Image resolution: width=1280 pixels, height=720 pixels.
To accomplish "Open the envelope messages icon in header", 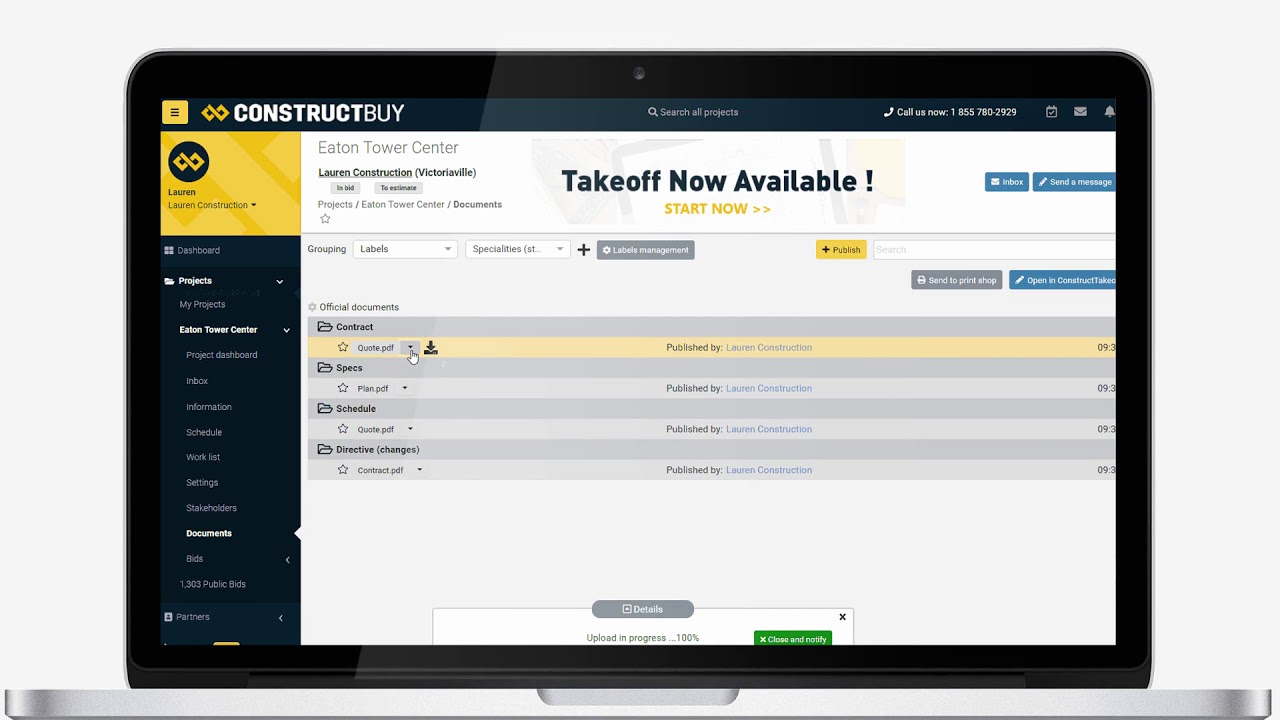I will point(1080,112).
